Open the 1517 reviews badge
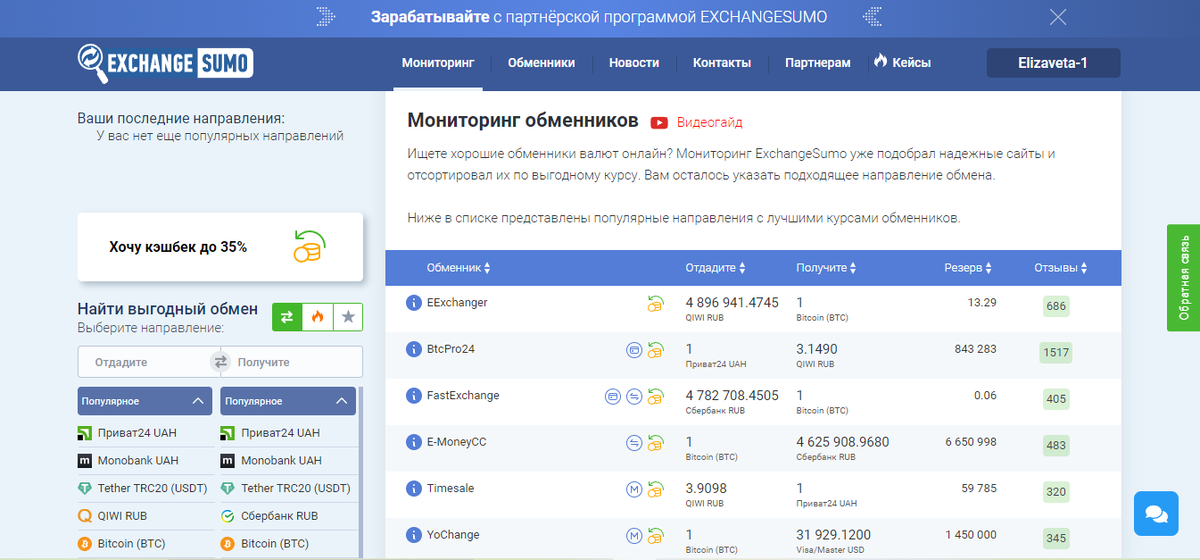Viewport: 1200px width, 560px height. pyautogui.click(x=1056, y=352)
